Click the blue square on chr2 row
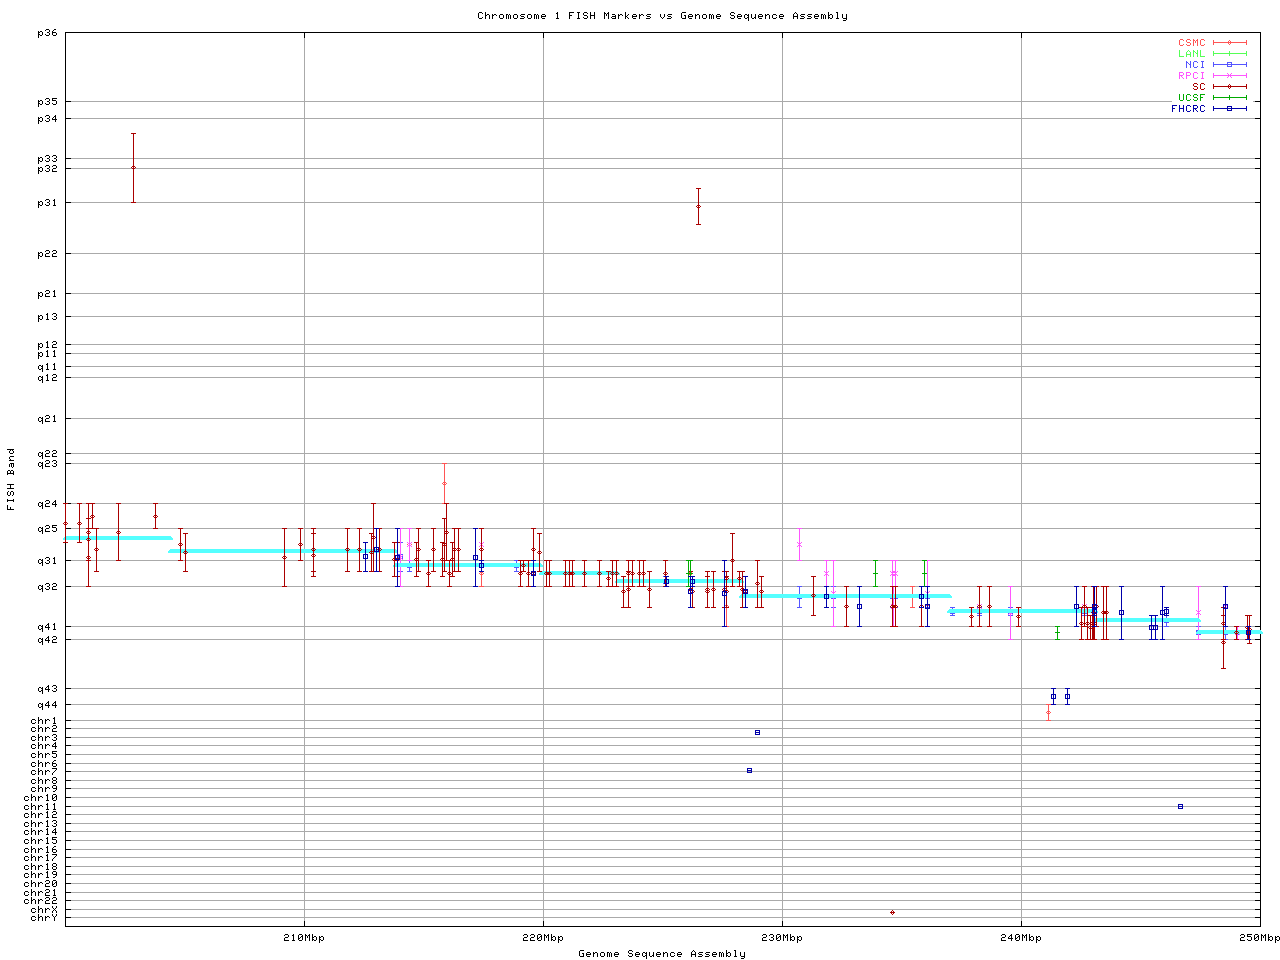The height and width of the screenshot is (960, 1280). pyautogui.click(x=757, y=733)
